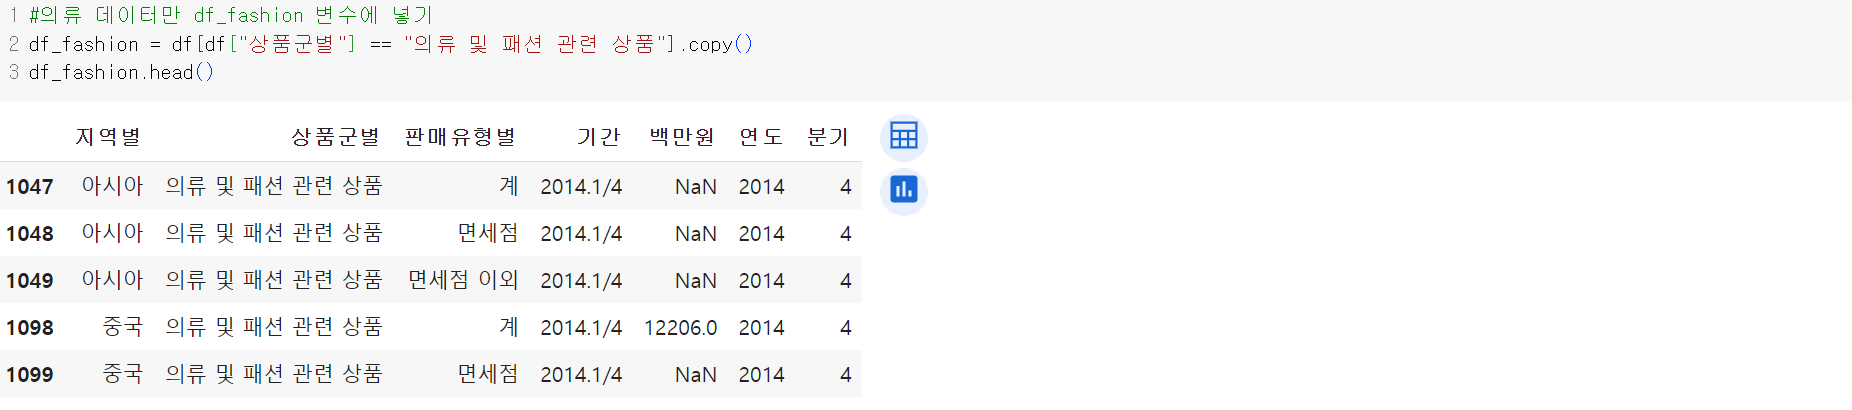Click 의류 및 패션 관련 상품 in row 1048
This screenshot has width=1852, height=410.
pos(274,233)
